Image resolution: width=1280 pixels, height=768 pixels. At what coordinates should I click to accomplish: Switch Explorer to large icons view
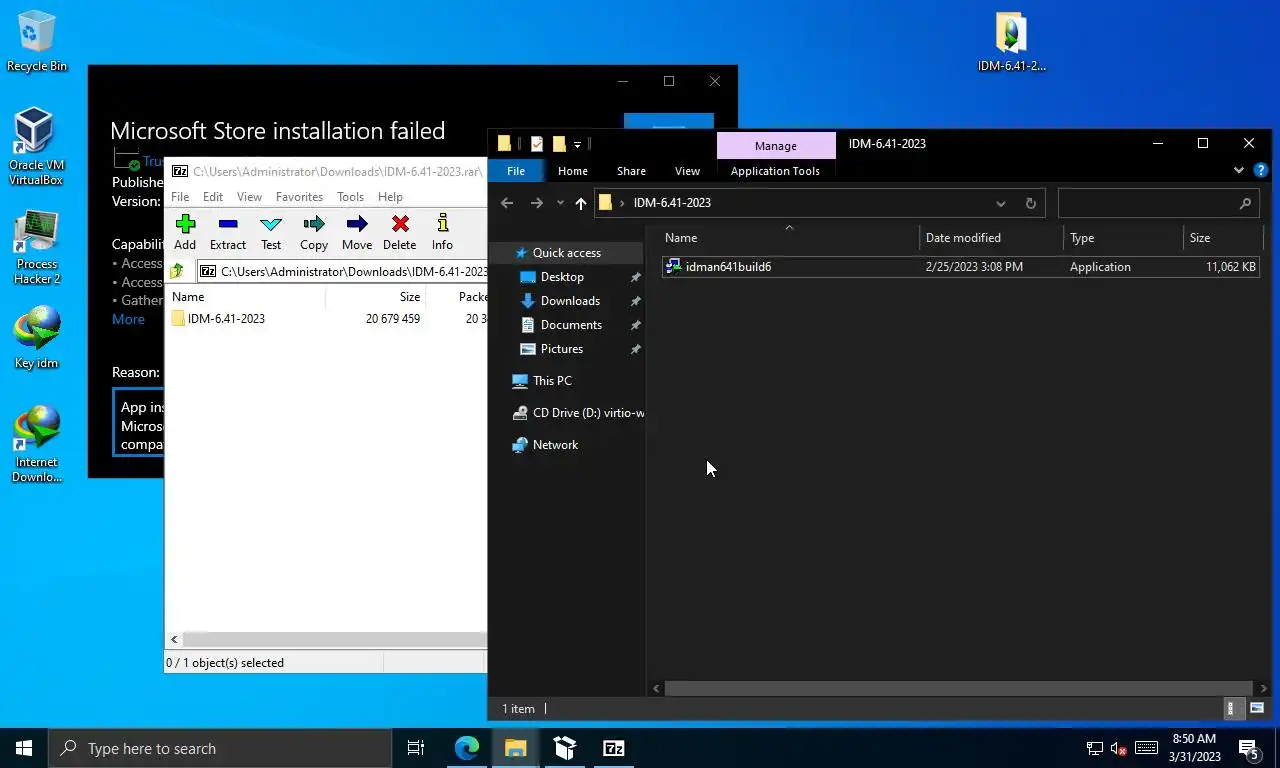click(x=1257, y=708)
